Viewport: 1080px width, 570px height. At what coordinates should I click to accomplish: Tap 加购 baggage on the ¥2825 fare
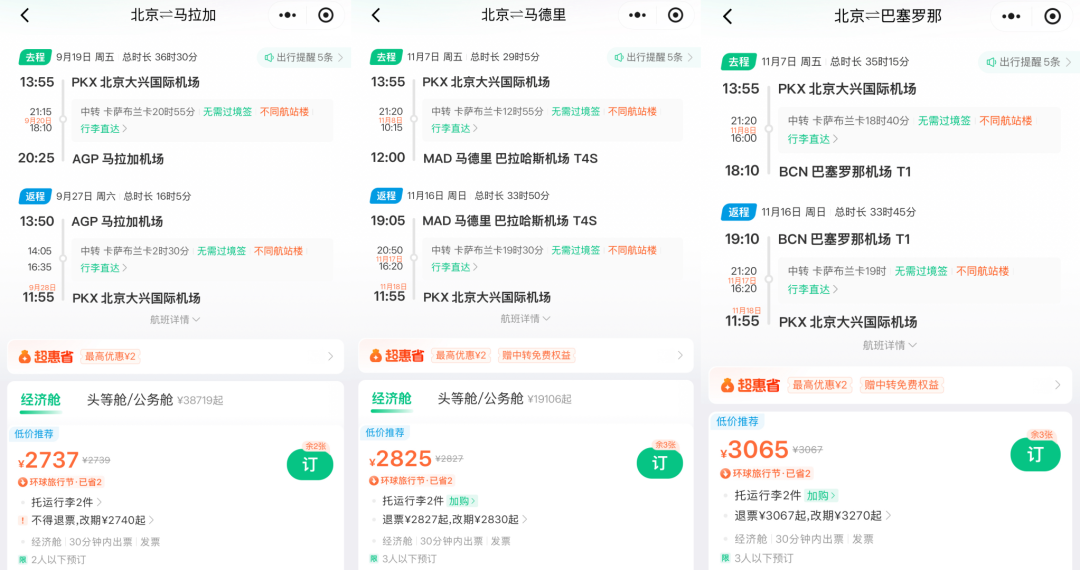coord(462,501)
